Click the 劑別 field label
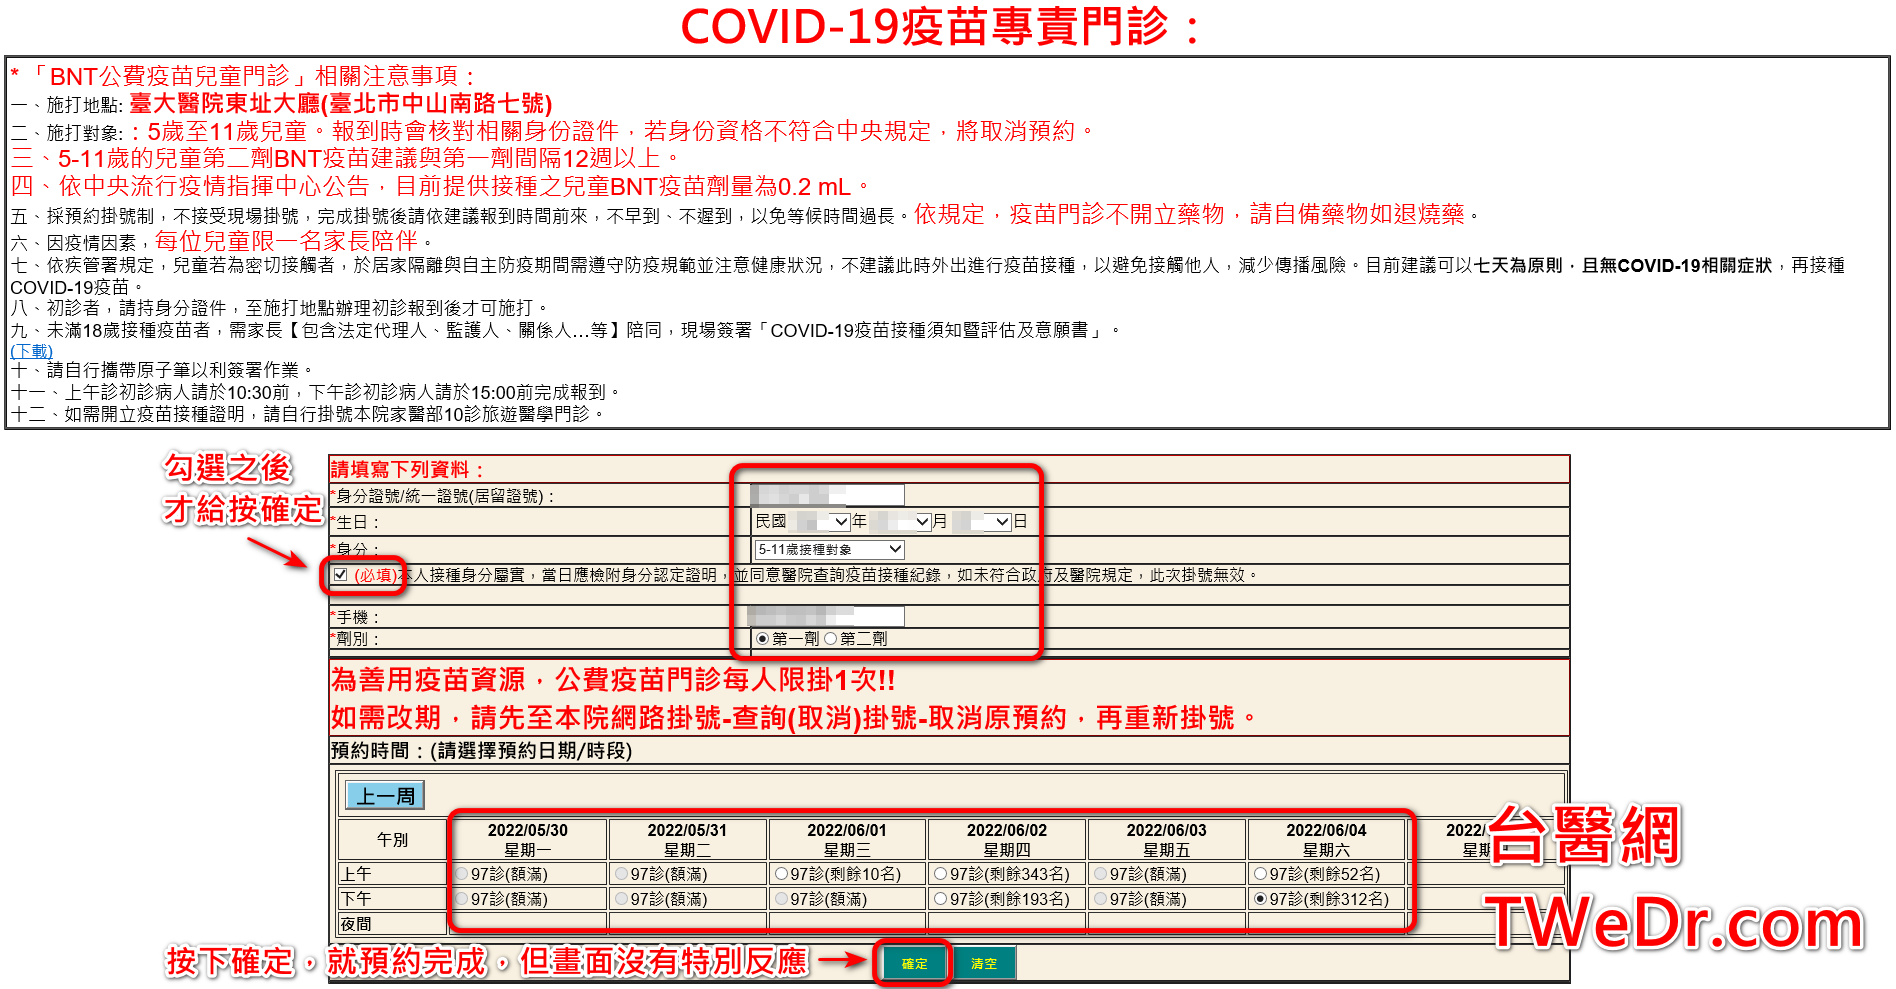 click(x=357, y=639)
